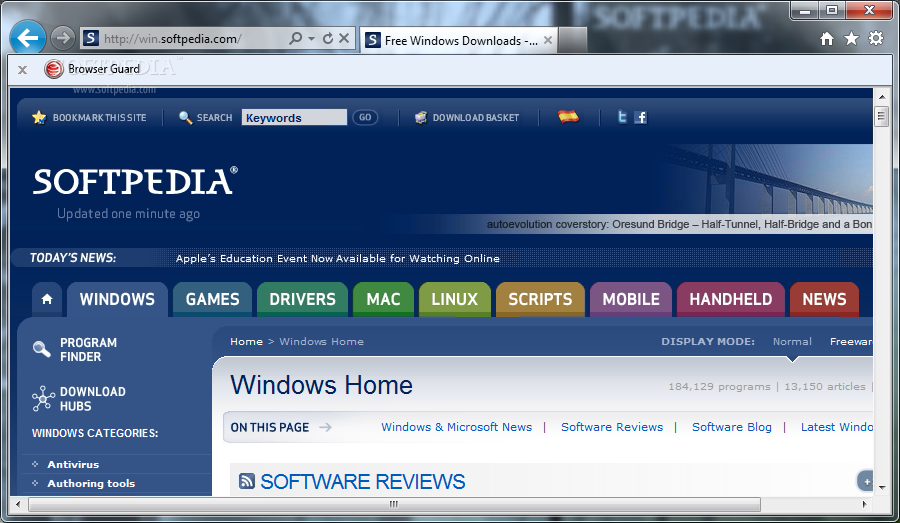Open the Apple's Education Event news headline
Image resolution: width=900 pixels, height=523 pixels.
[338, 258]
